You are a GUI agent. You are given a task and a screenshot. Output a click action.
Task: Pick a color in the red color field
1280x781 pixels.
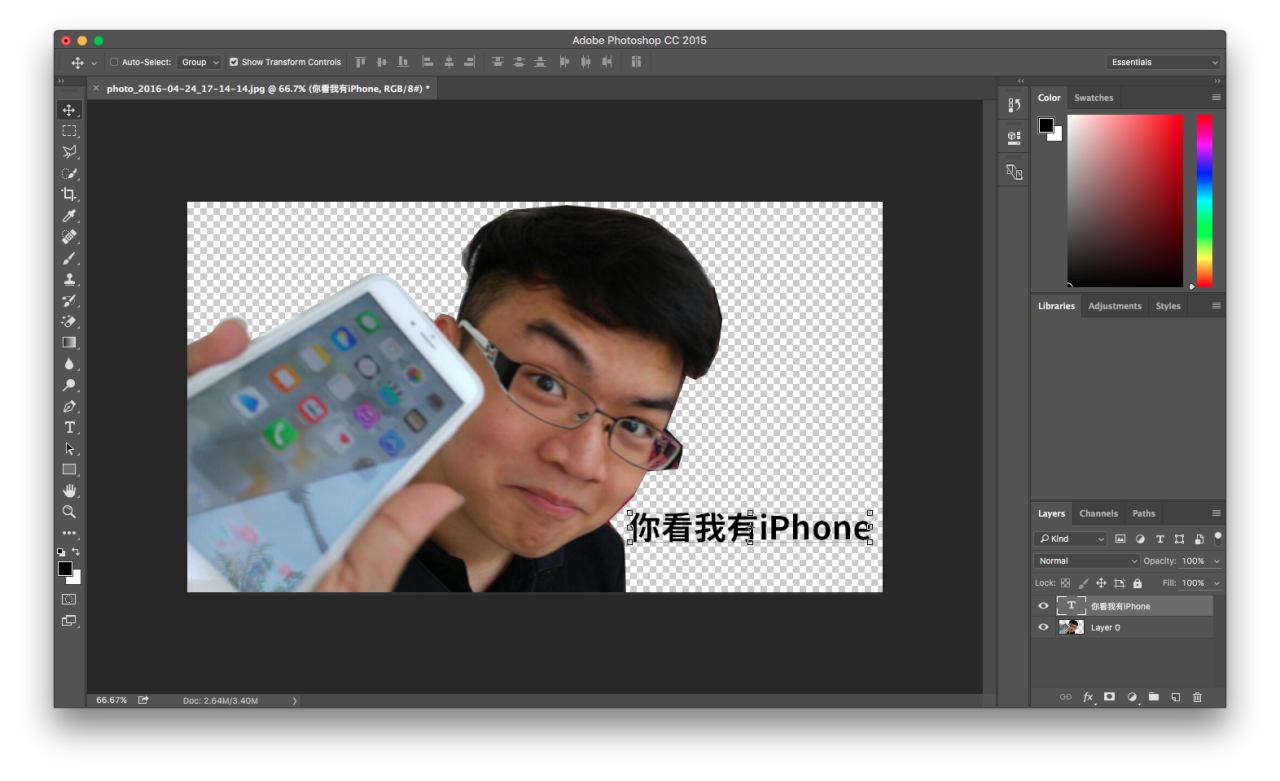coord(1125,200)
